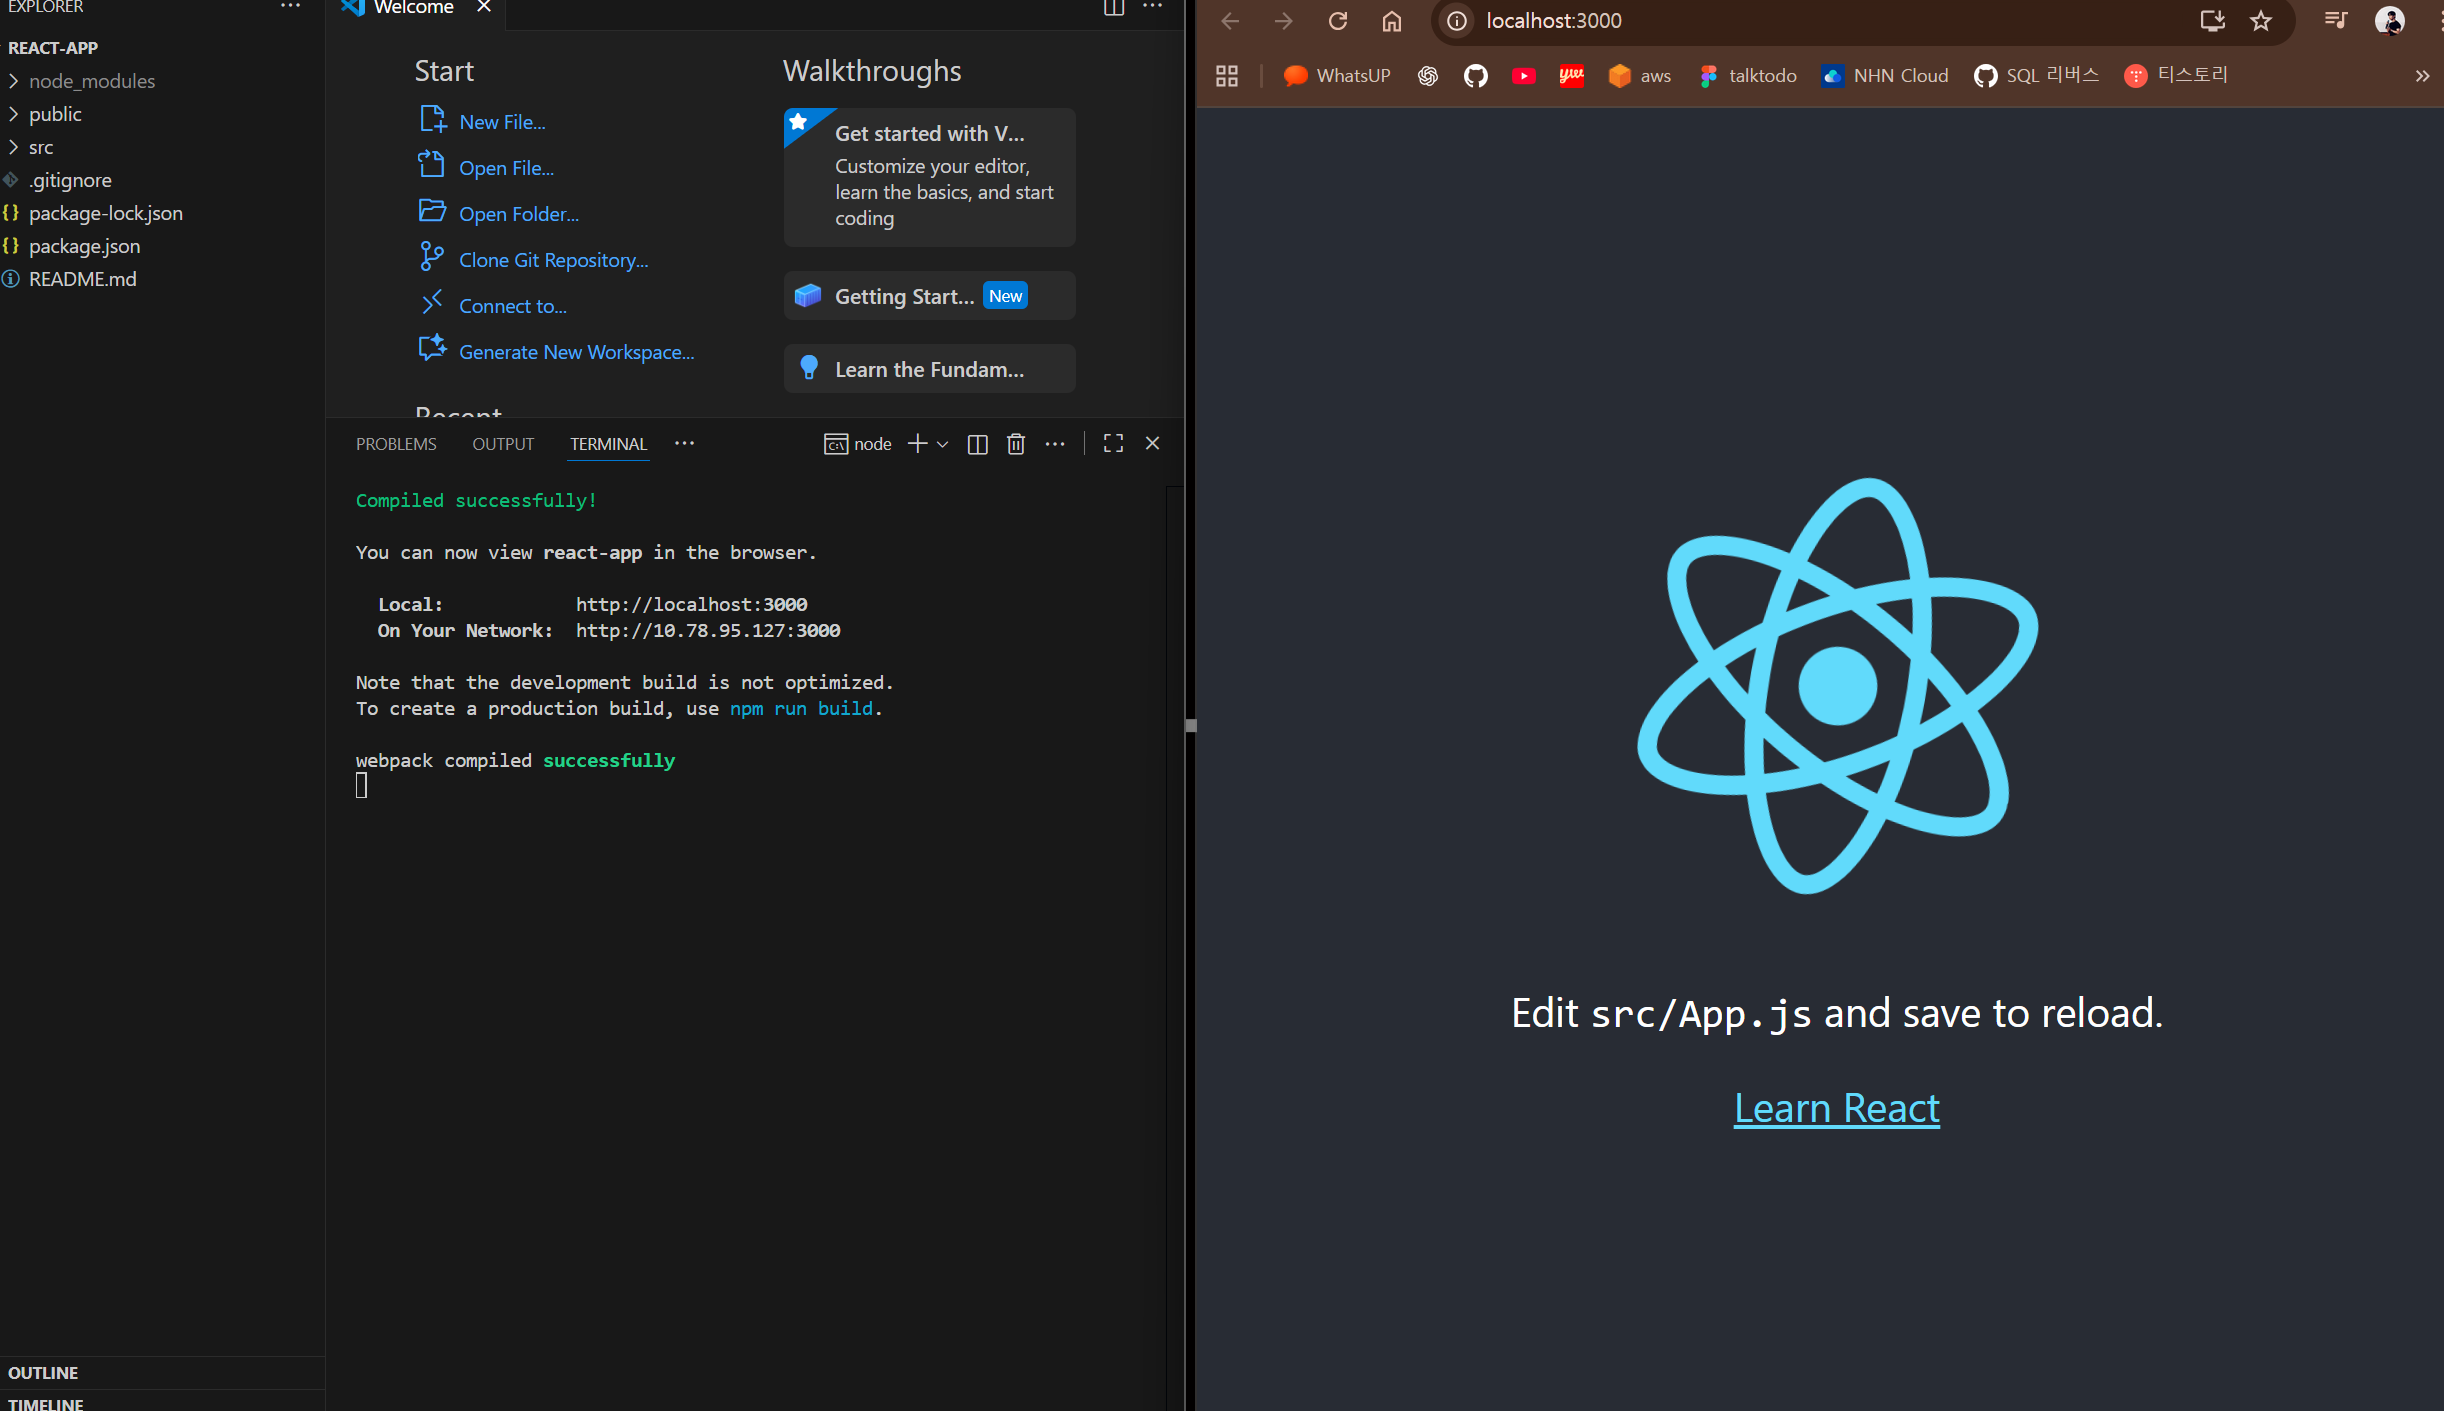Screen dimensions: 2444x1411
Task: Open the new terminal launch profile dropdown
Action: (x=942, y=444)
